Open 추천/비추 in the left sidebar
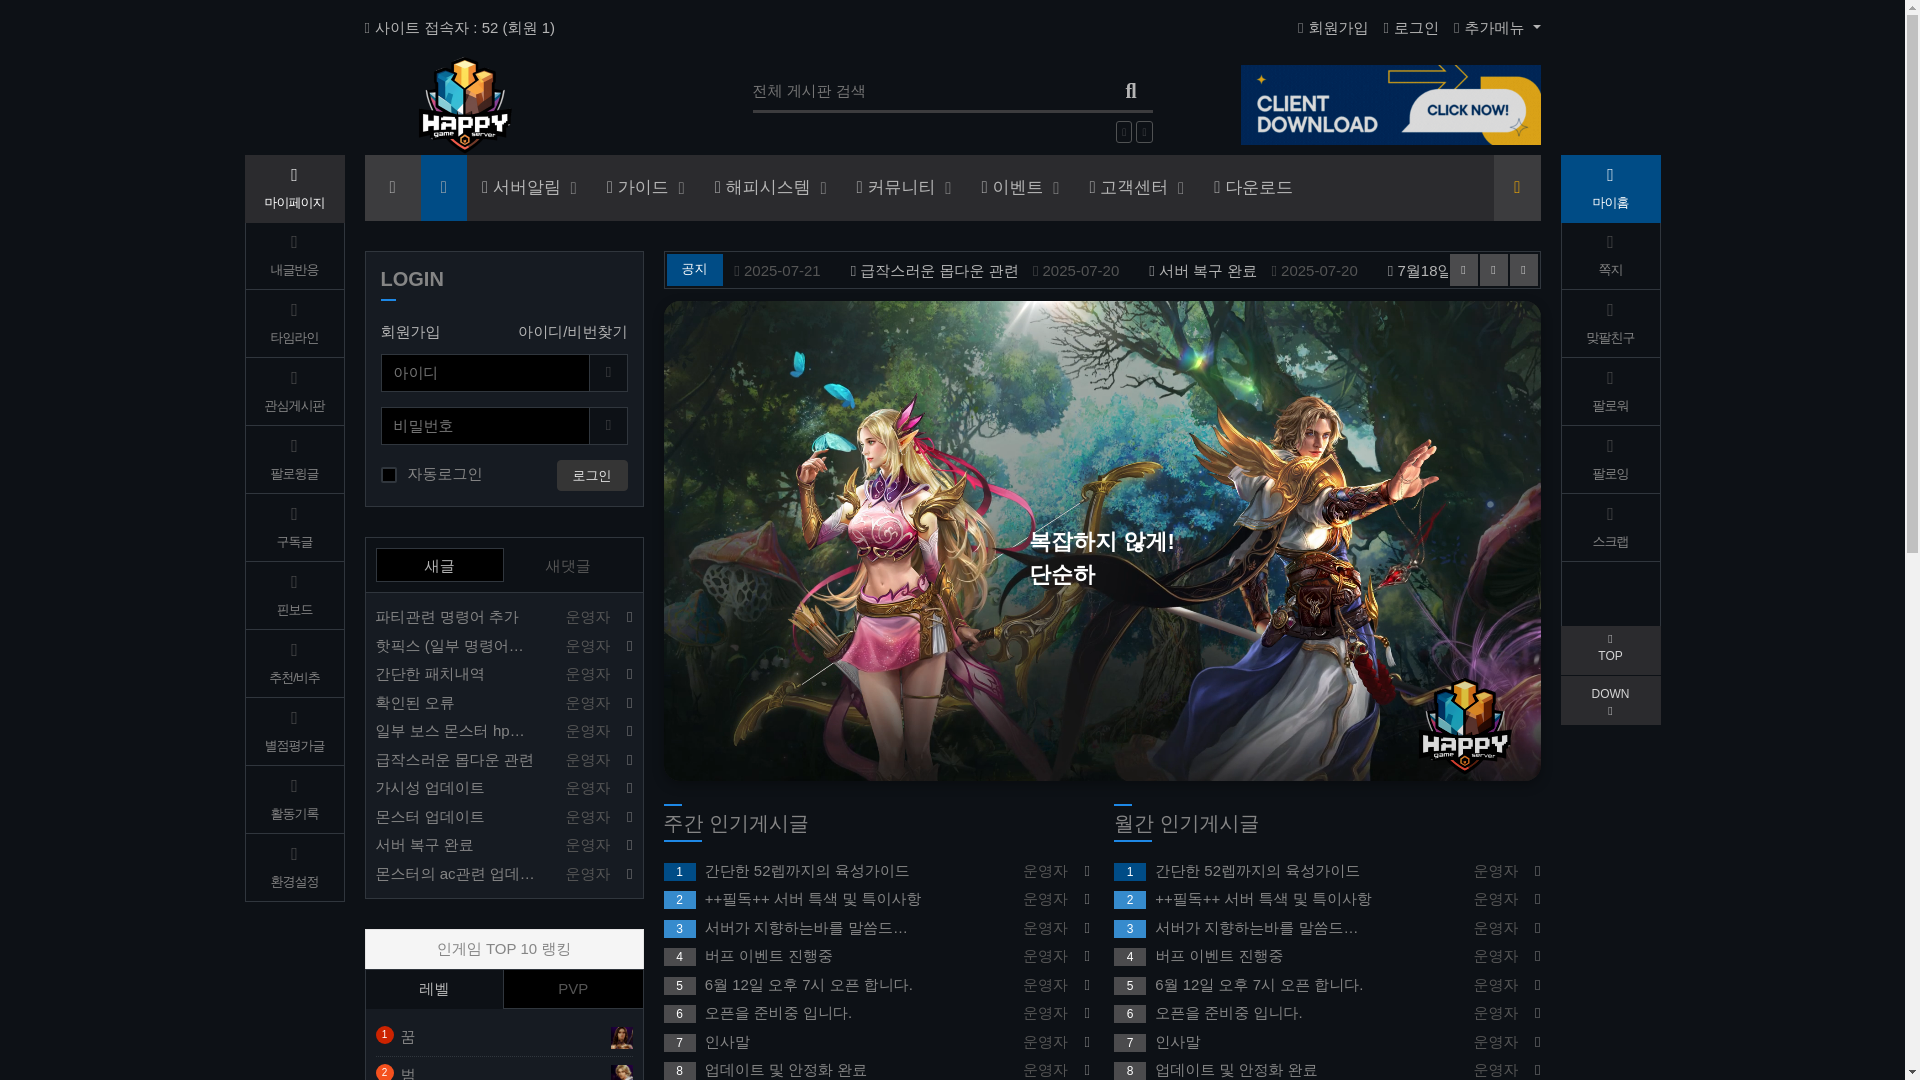The image size is (1920, 1080). click(294, 664)
